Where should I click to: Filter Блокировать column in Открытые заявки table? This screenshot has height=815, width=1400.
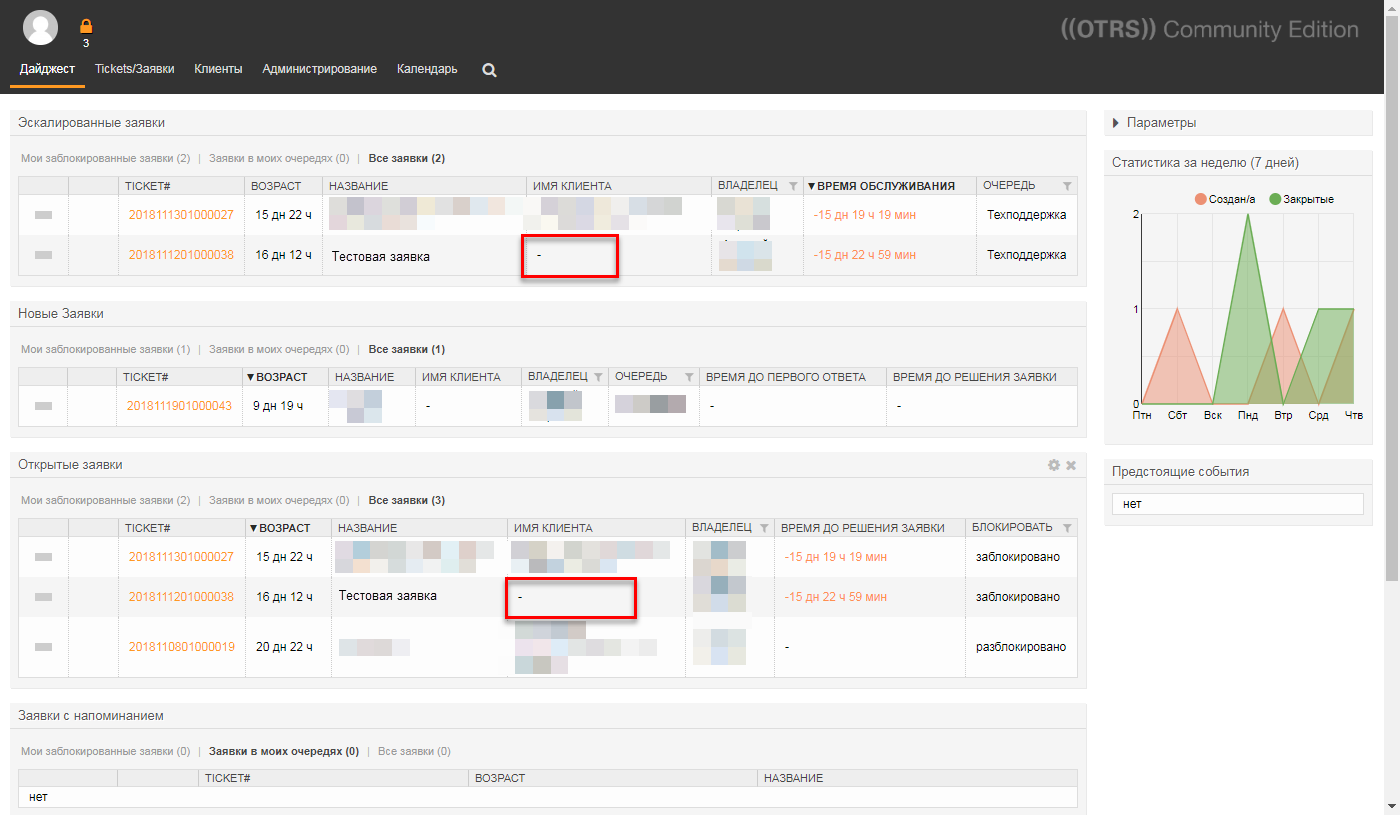[x=1067, y=528]
